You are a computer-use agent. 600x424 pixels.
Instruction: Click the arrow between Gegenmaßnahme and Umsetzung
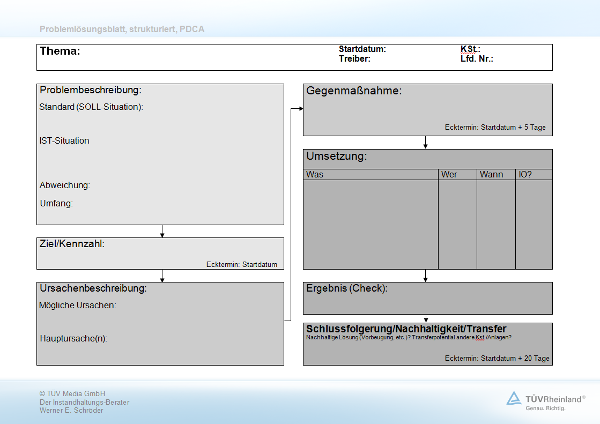(426, 142)
